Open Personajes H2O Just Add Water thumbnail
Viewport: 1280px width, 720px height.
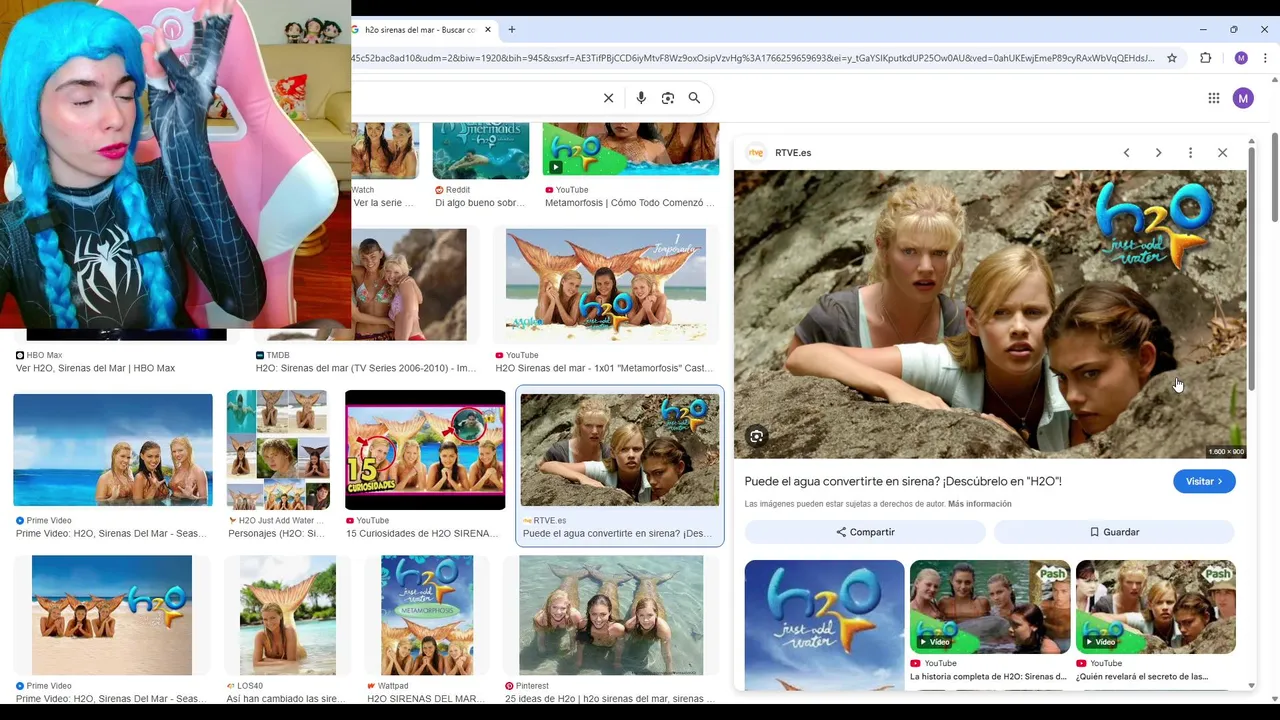[x=277, y=450]
